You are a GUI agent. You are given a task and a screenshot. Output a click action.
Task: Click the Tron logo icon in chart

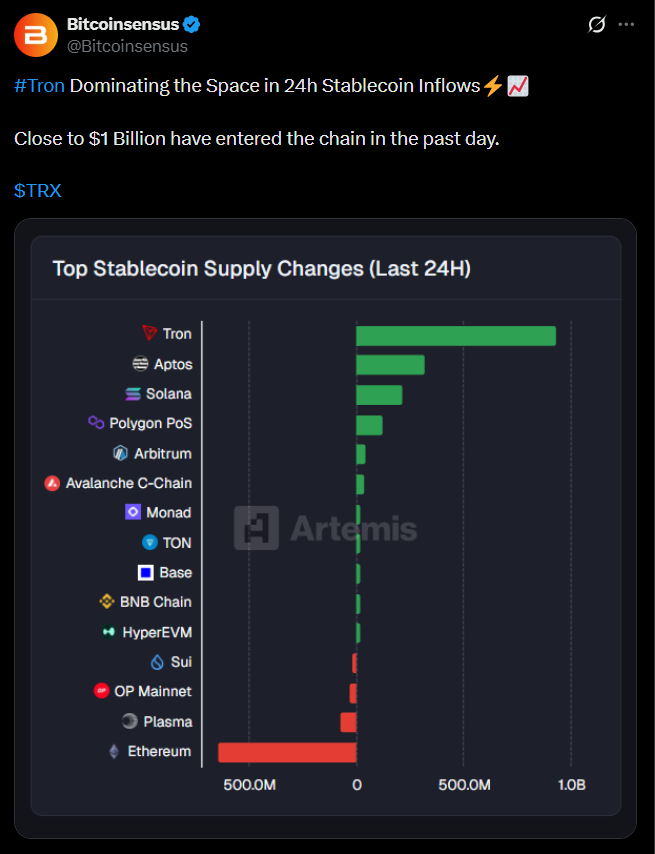[150, 333]
